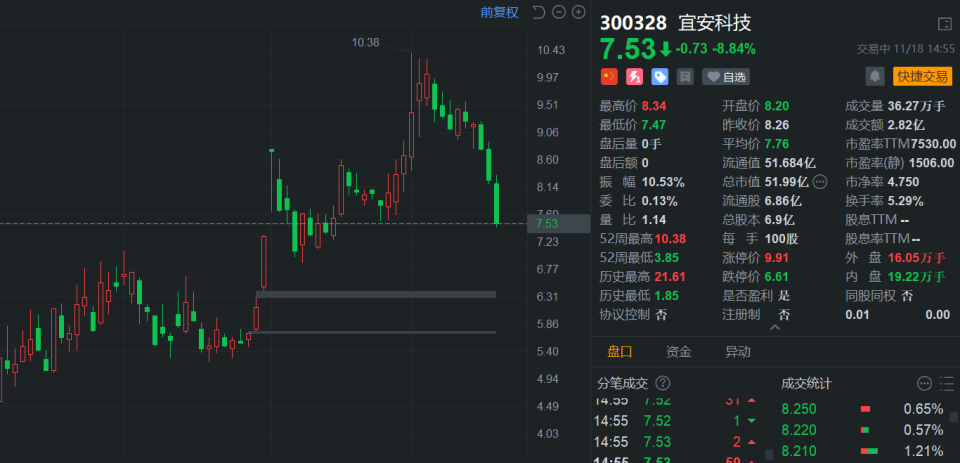Click the 开盘价 value 8.20
The image size is (960, 463).
(777, 106)
